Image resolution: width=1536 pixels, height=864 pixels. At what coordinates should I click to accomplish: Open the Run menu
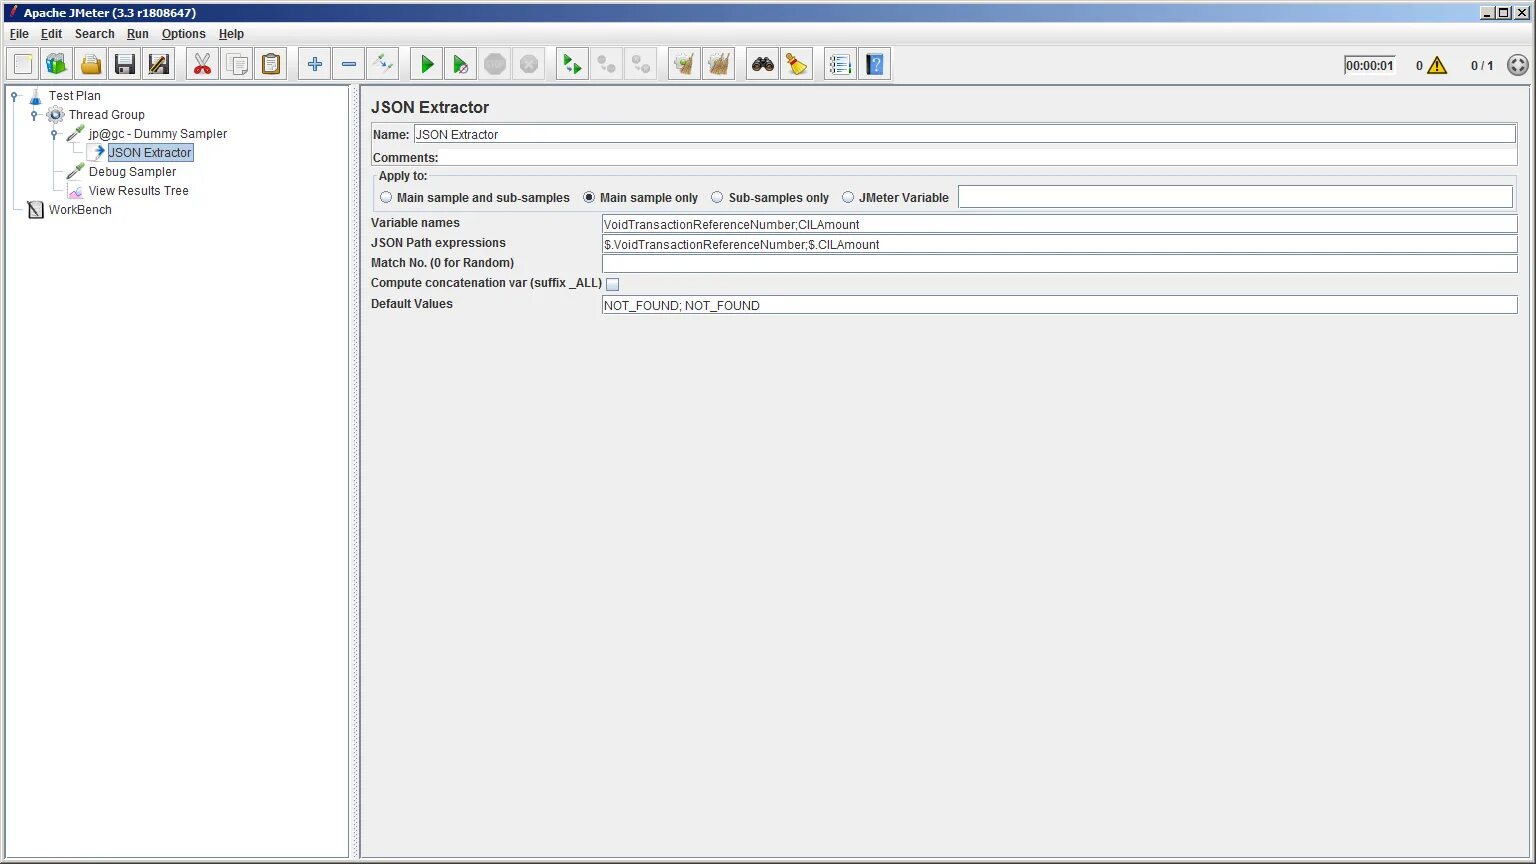[138, 34]
